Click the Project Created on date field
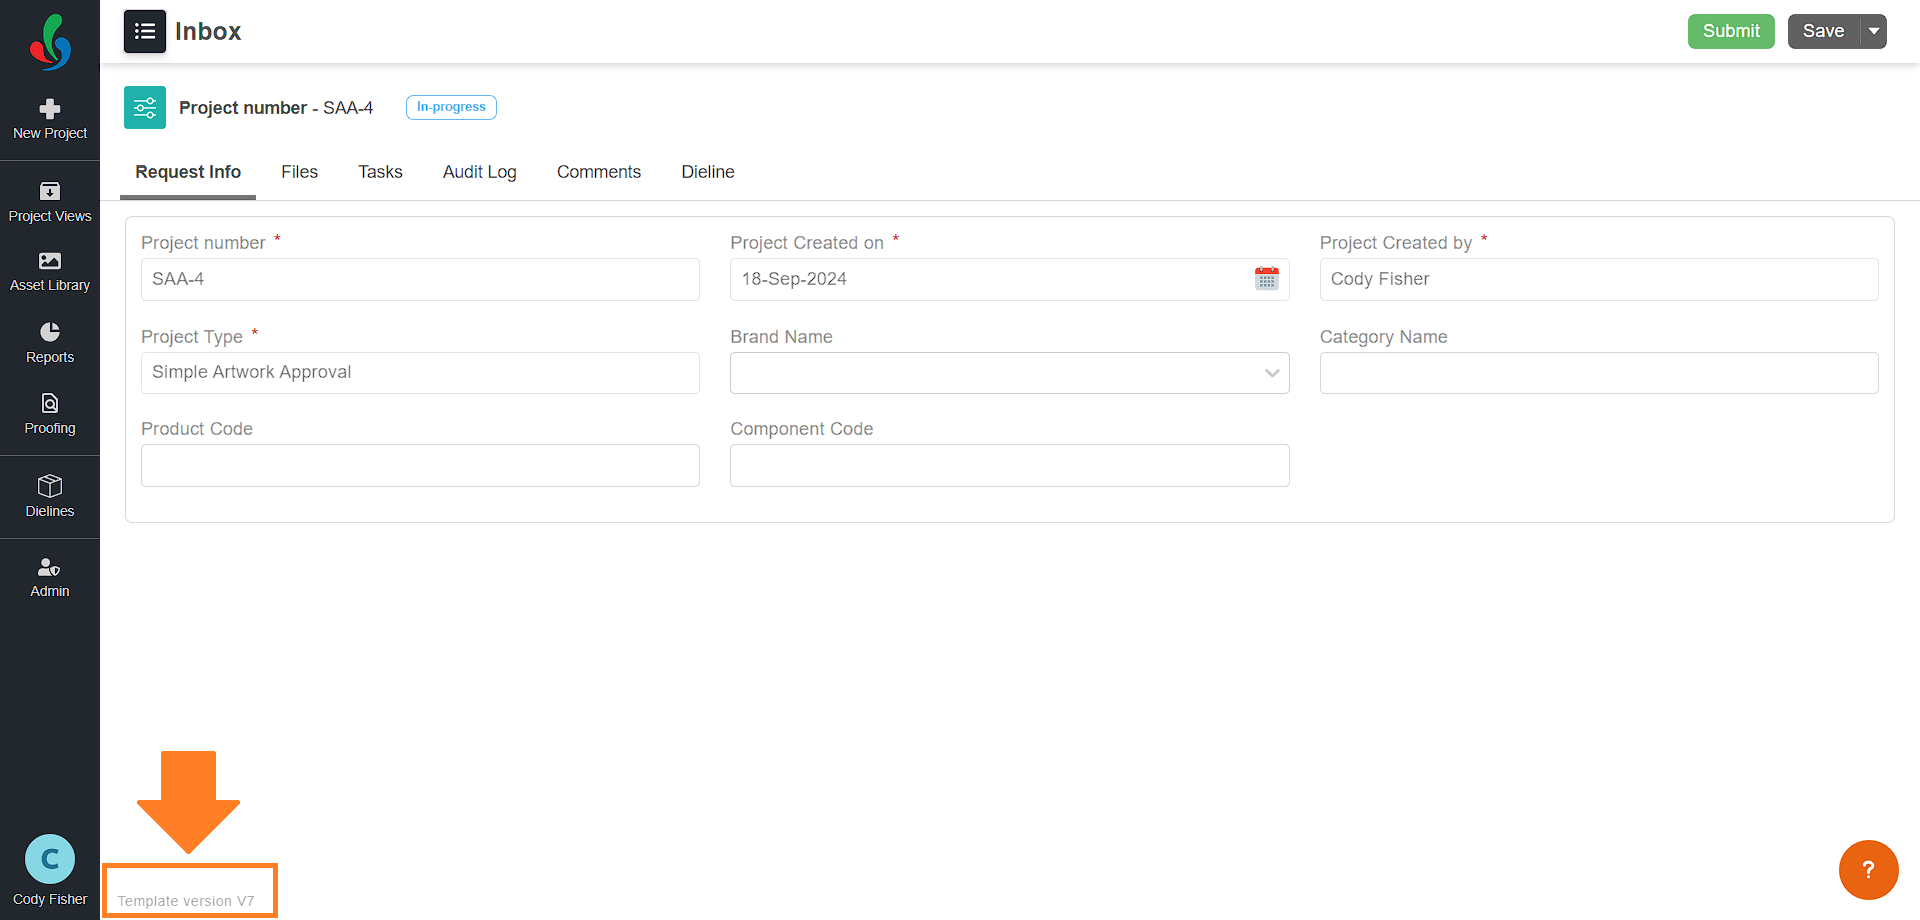Screen dimensions: 1920x920 point(1009,279)
